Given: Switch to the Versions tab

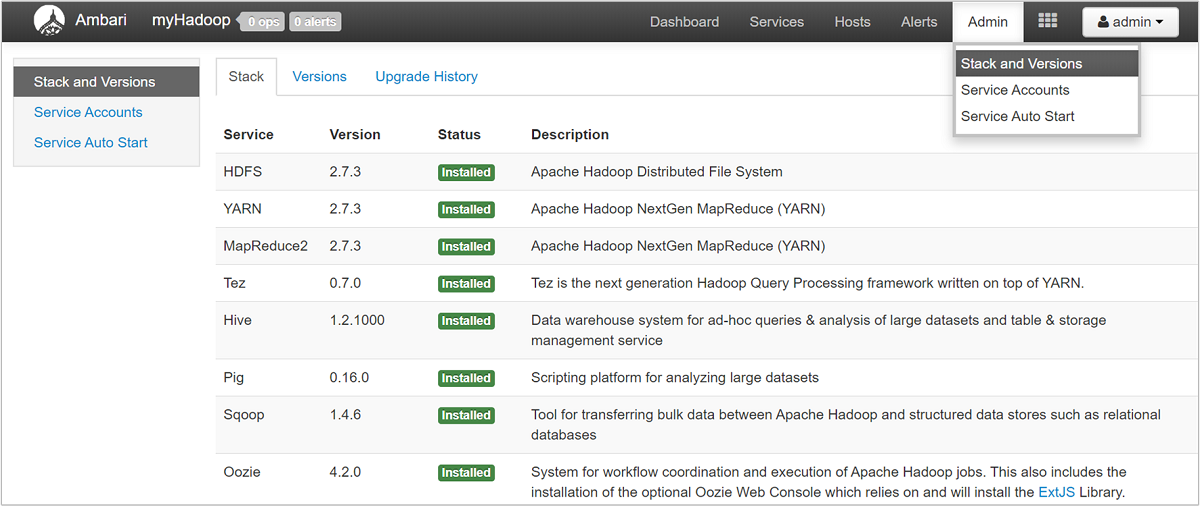Looking at the screenshot, I should (319, 76).
